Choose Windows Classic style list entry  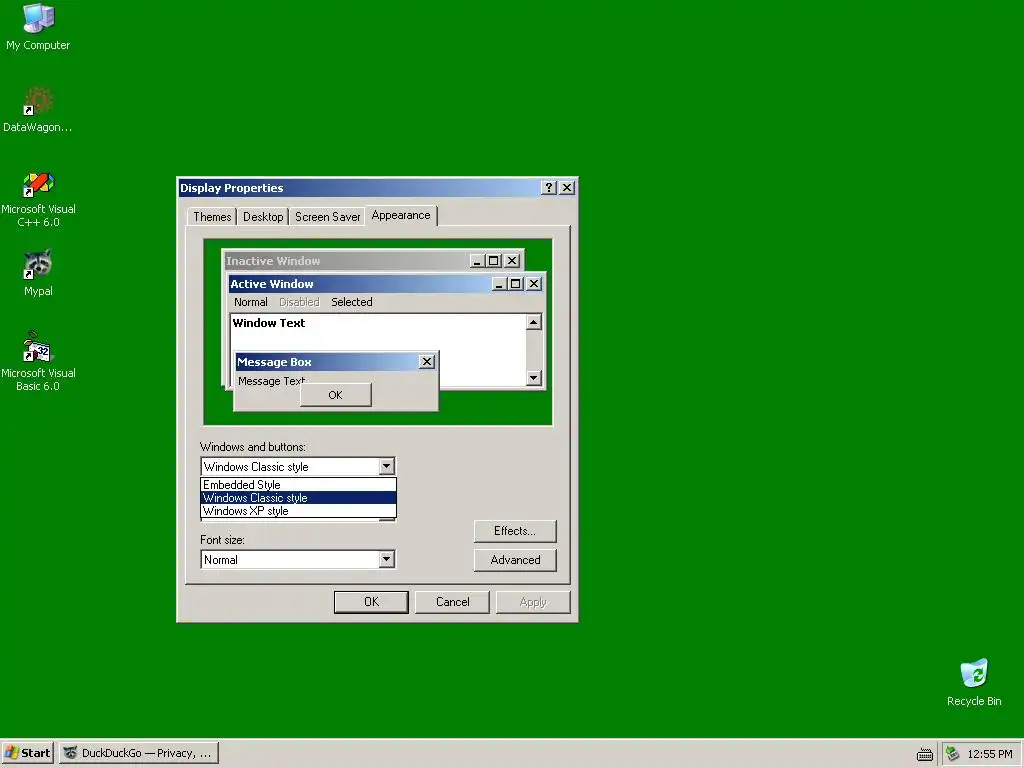pyautogui.click(x=298, y=498)
